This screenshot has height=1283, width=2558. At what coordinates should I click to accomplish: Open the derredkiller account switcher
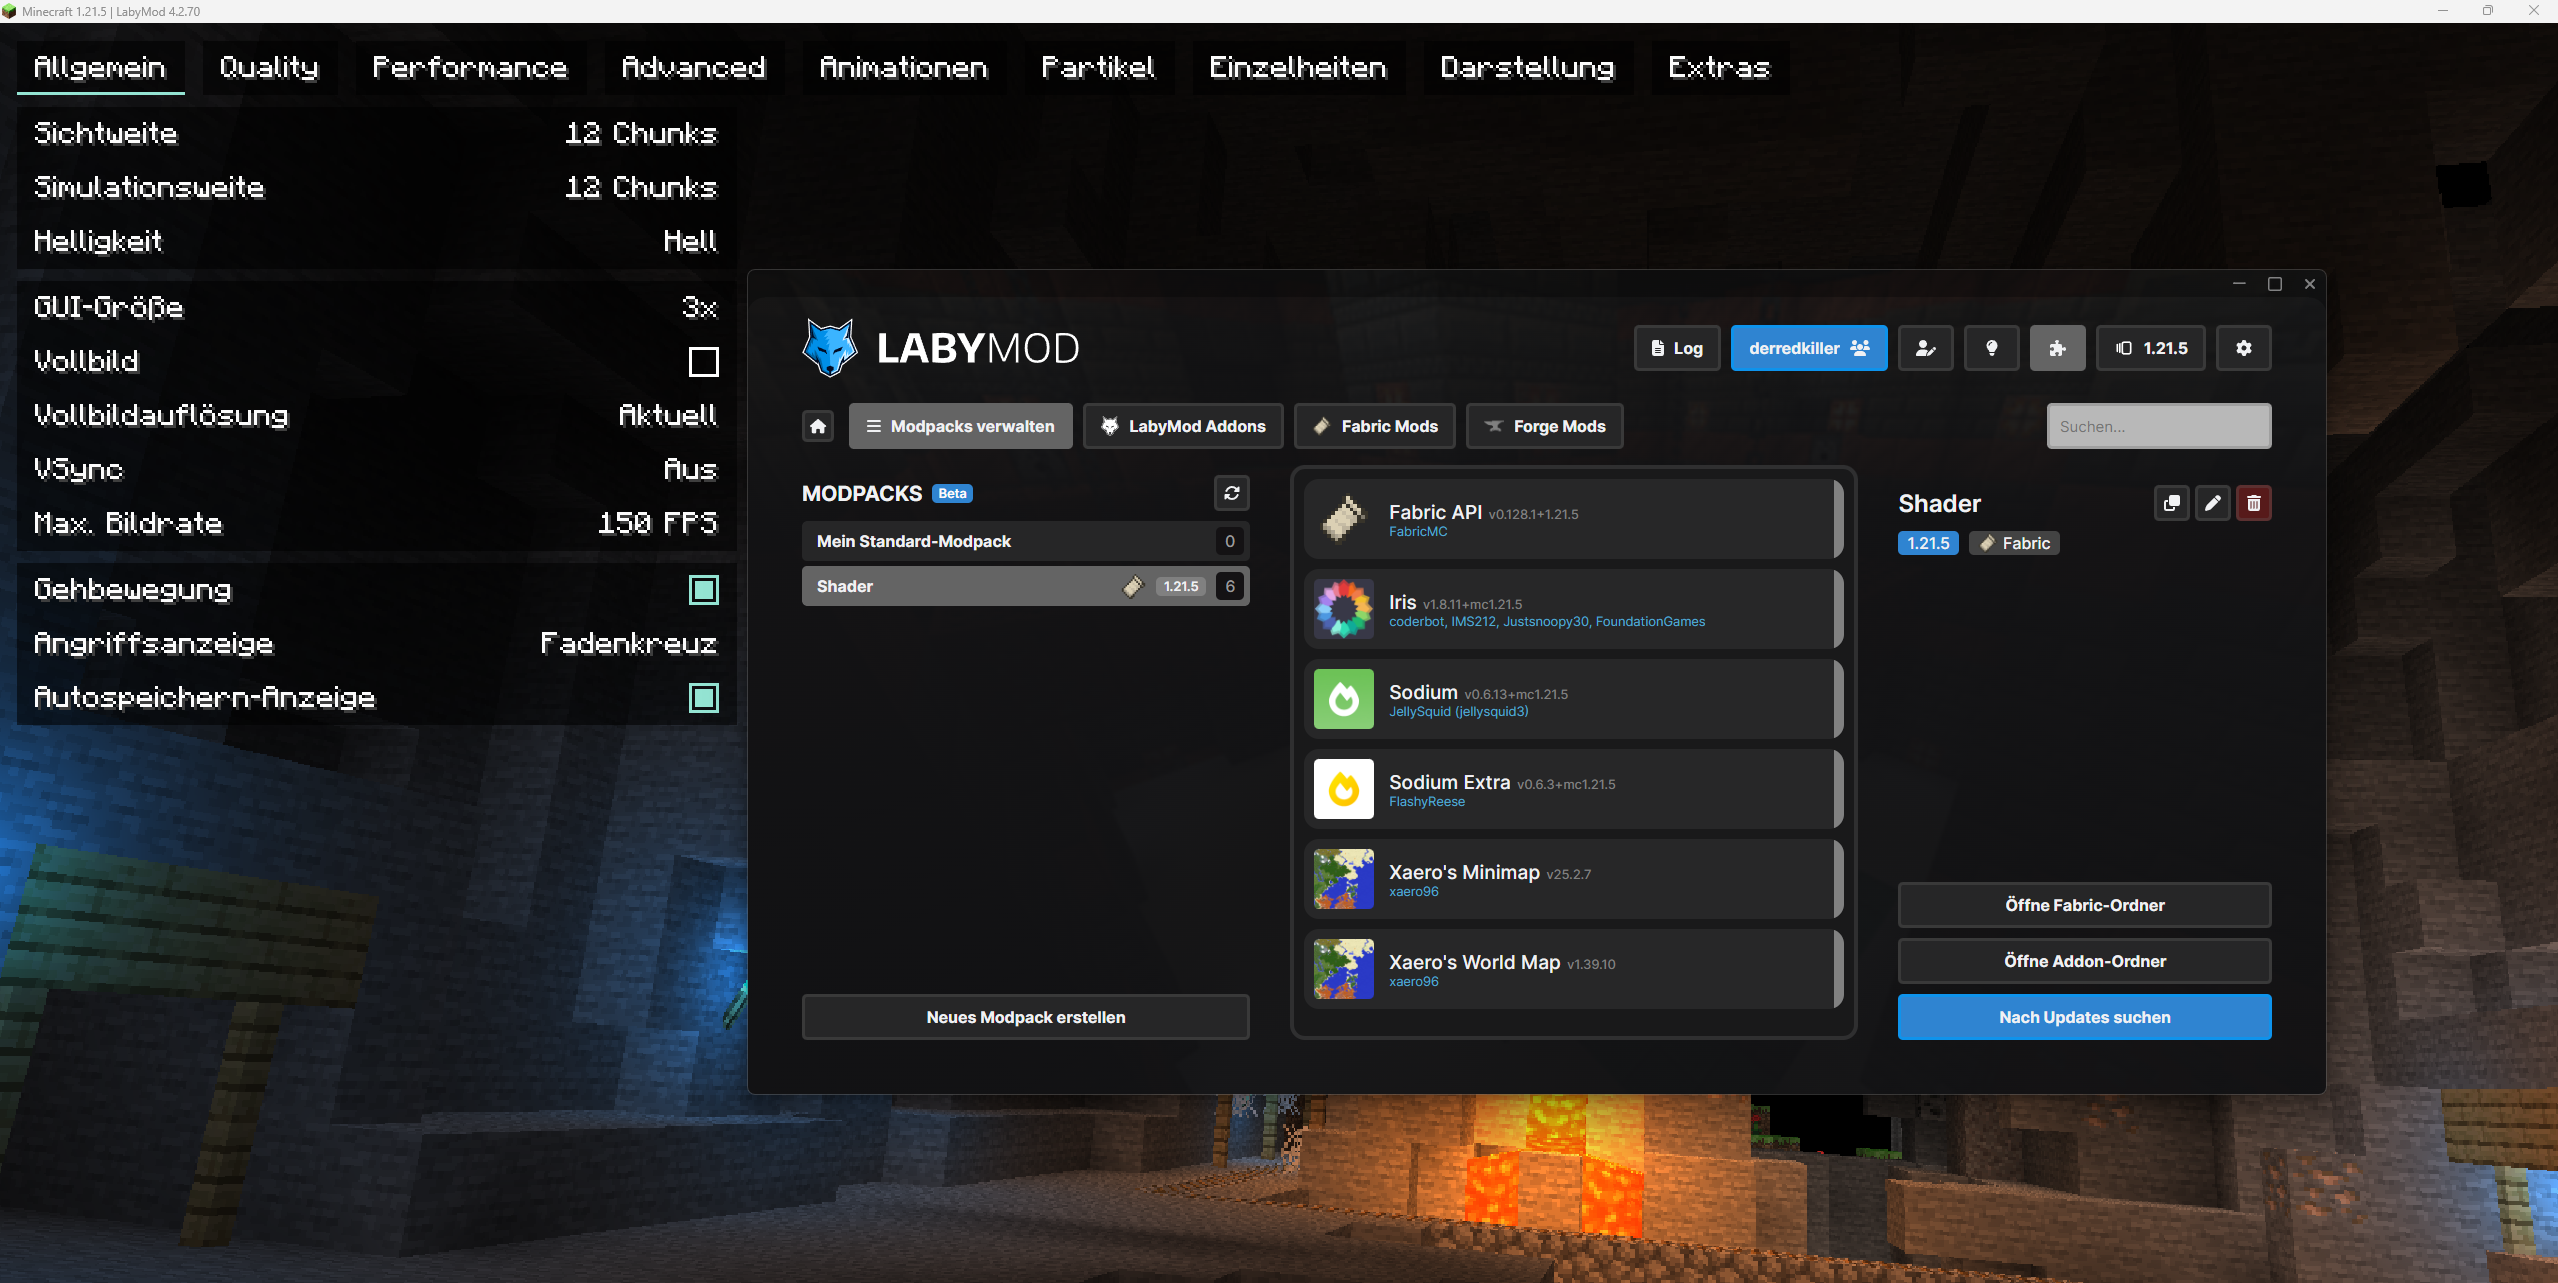[1808, 348]
